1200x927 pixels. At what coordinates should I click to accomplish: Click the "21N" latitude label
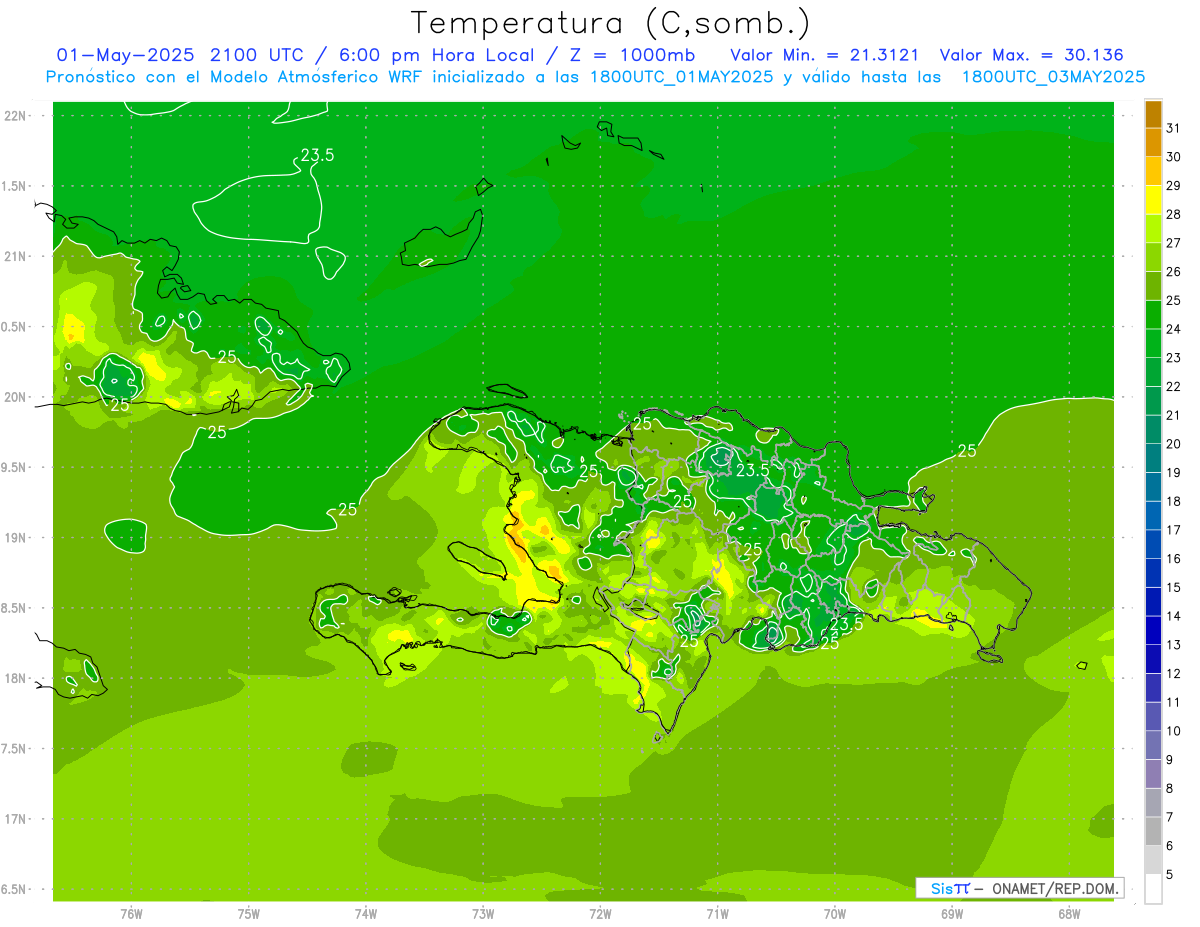(16, 257)
